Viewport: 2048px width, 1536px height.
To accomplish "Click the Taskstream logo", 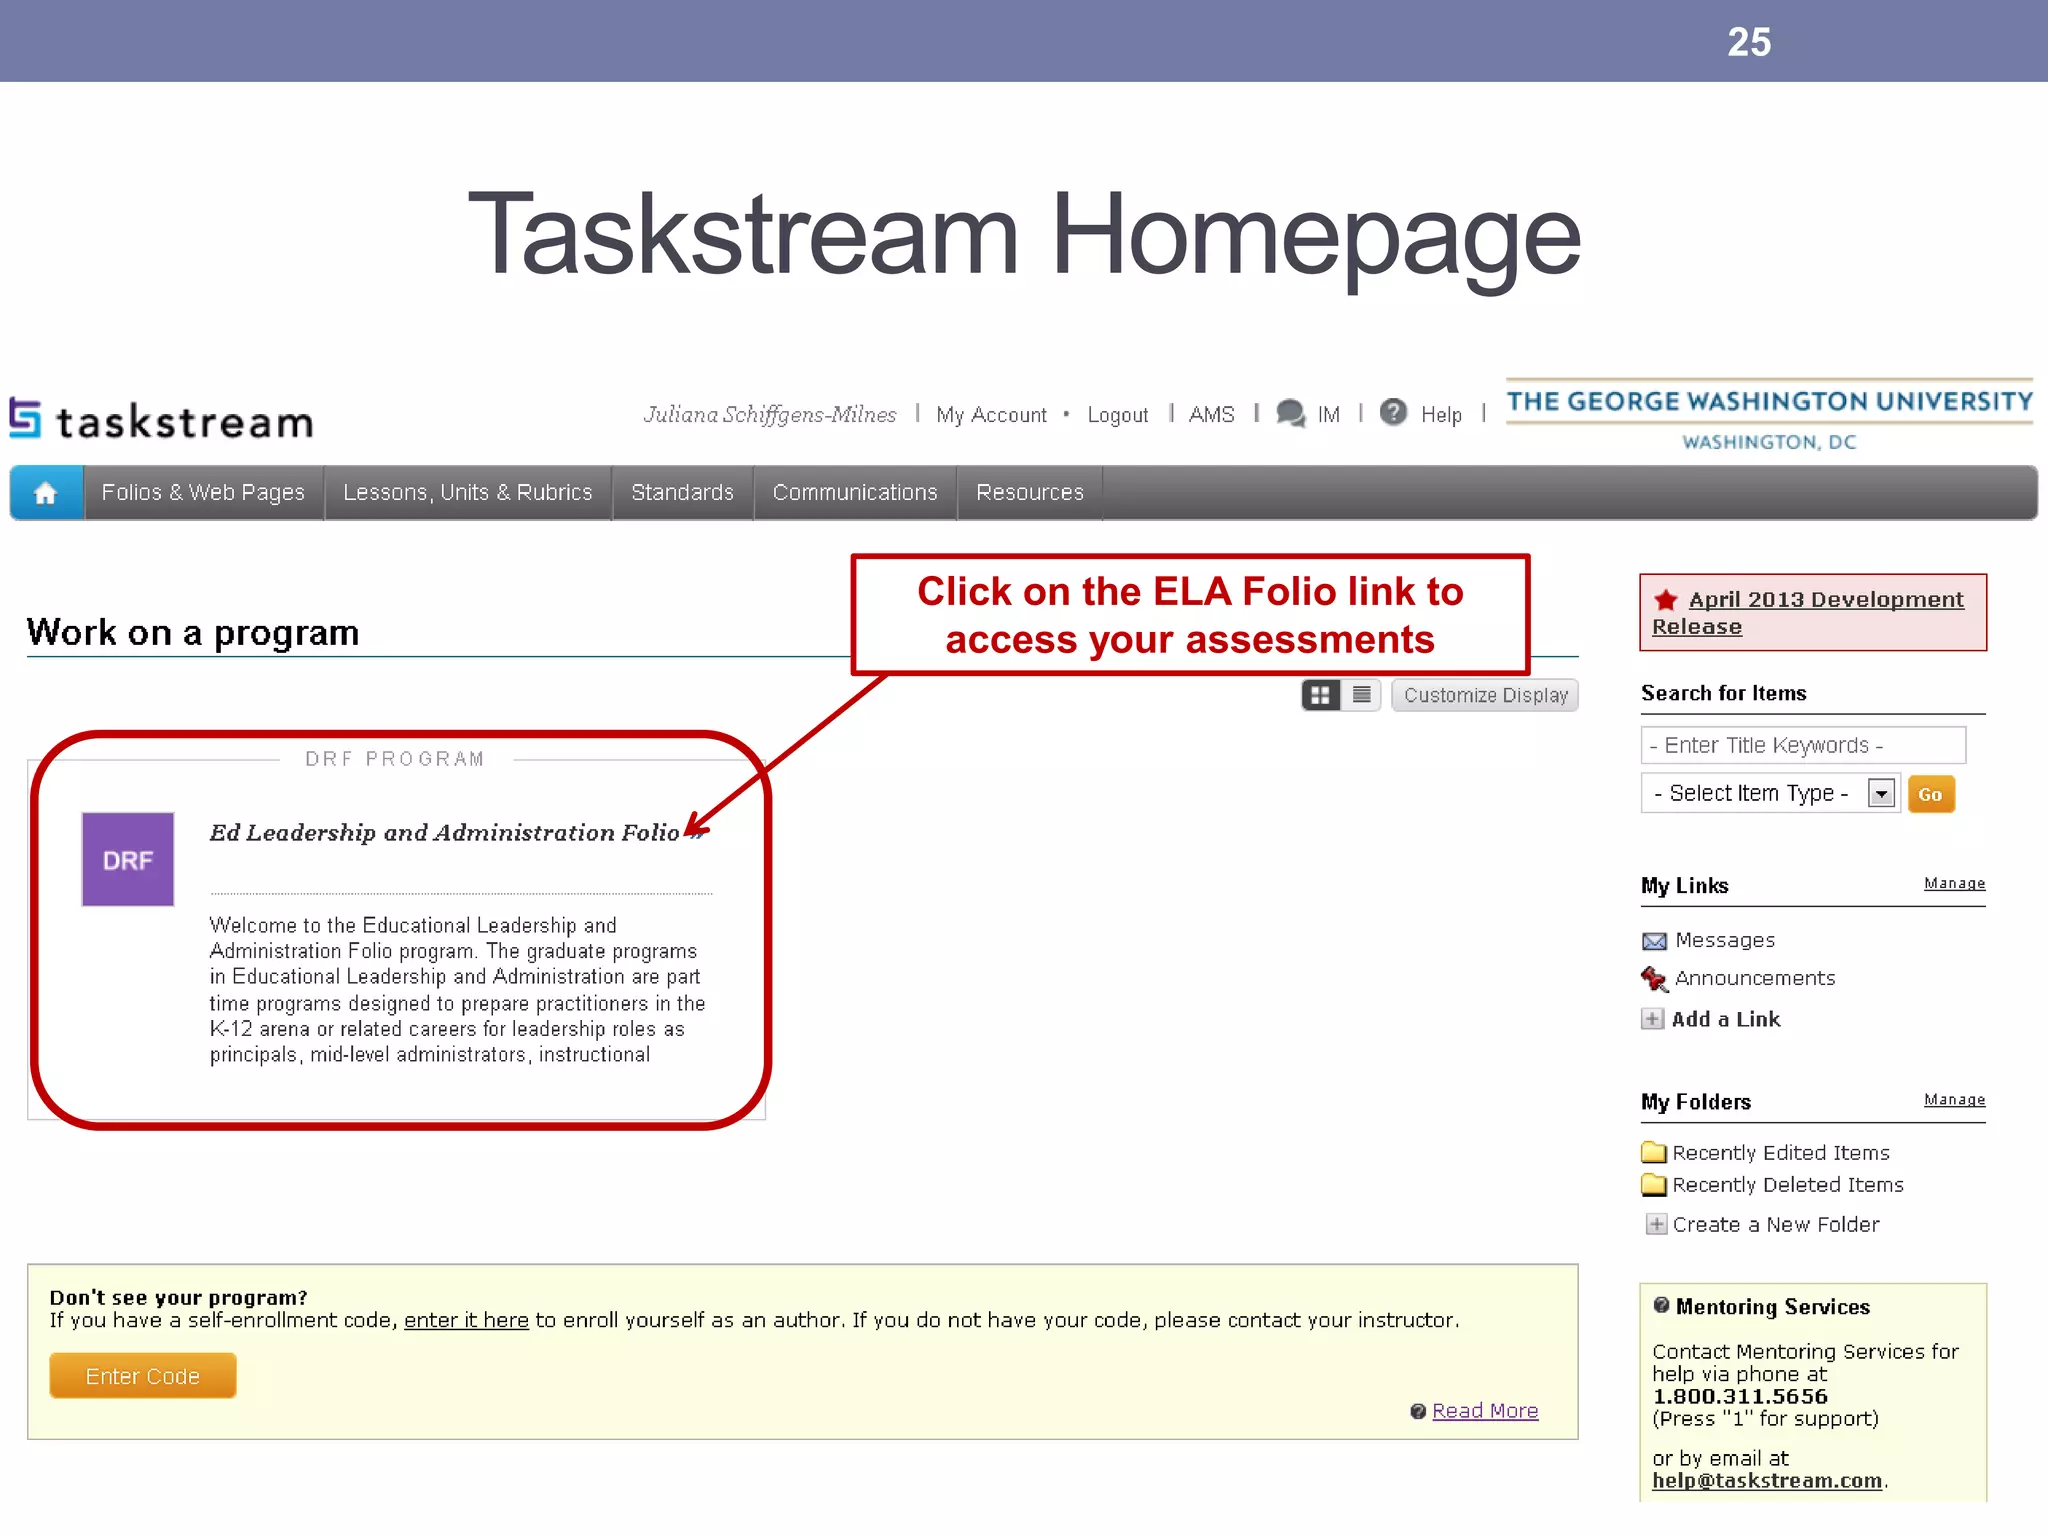I will tap(162, 420).
